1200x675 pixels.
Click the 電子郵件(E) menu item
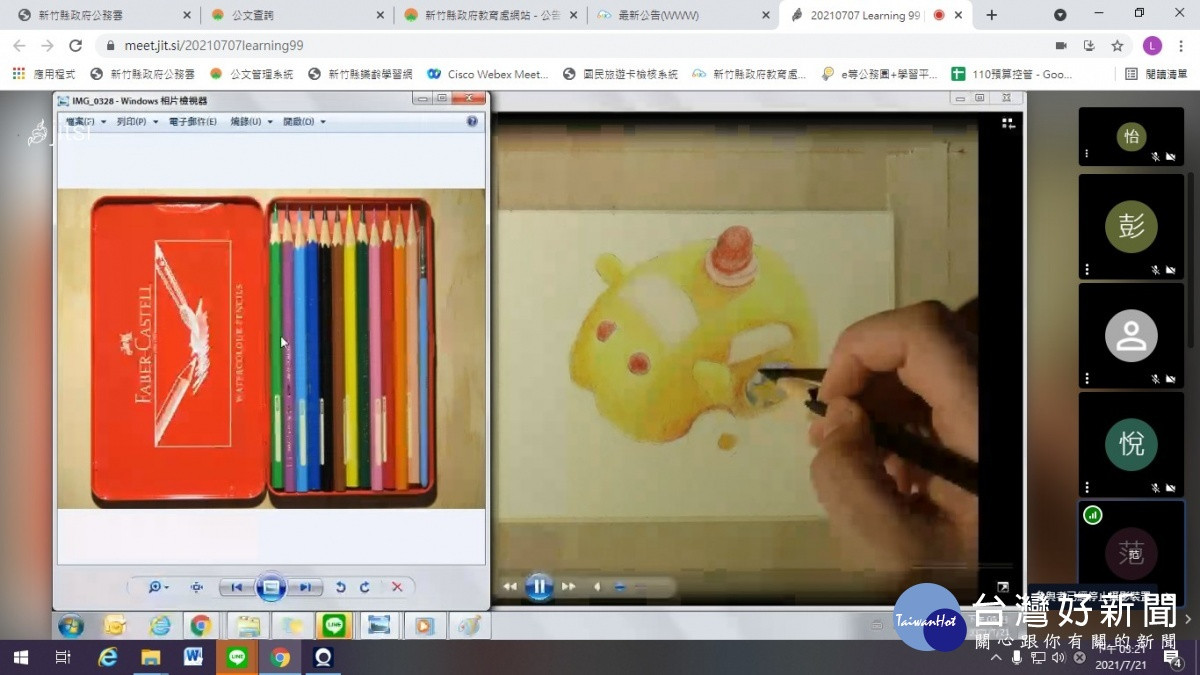point(193,121)
